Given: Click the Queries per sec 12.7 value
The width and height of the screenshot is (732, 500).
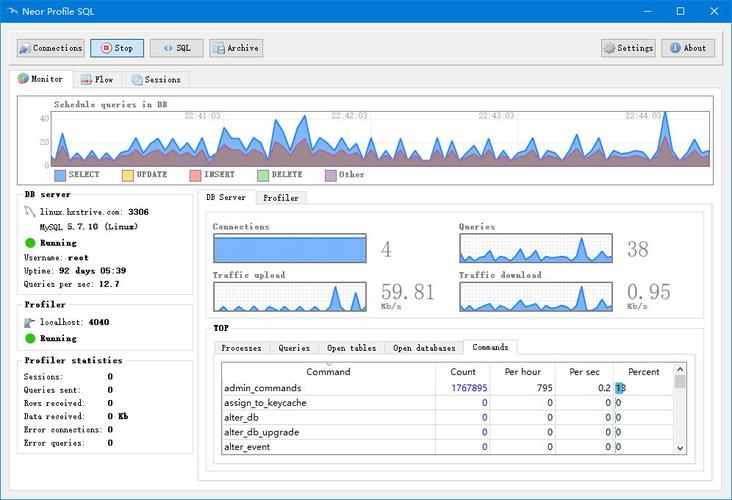Looking at the screenshot, I should [109, 284].
